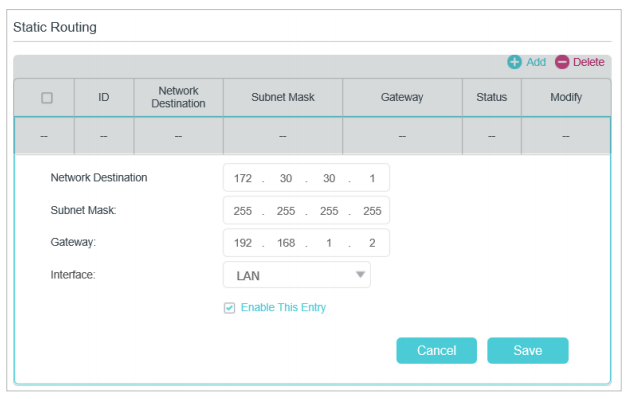Screen dimensions: 629x399
Task: Click the Network Destination form label
Action: pos(99,178)
